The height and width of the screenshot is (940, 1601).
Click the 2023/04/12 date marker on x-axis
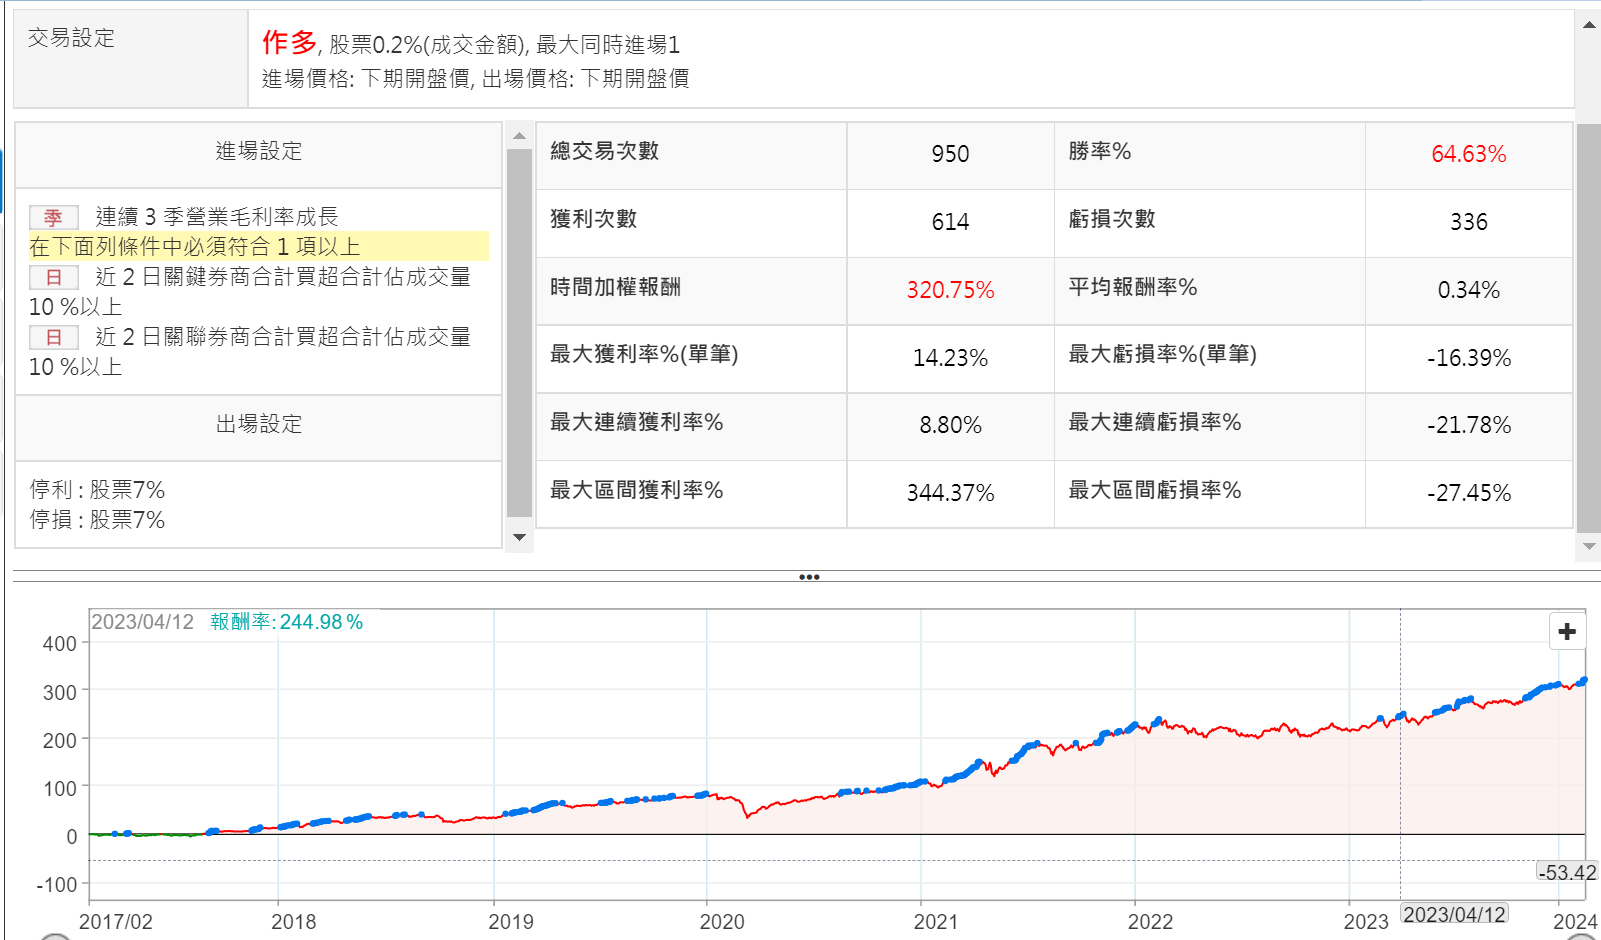[1453, 915]
